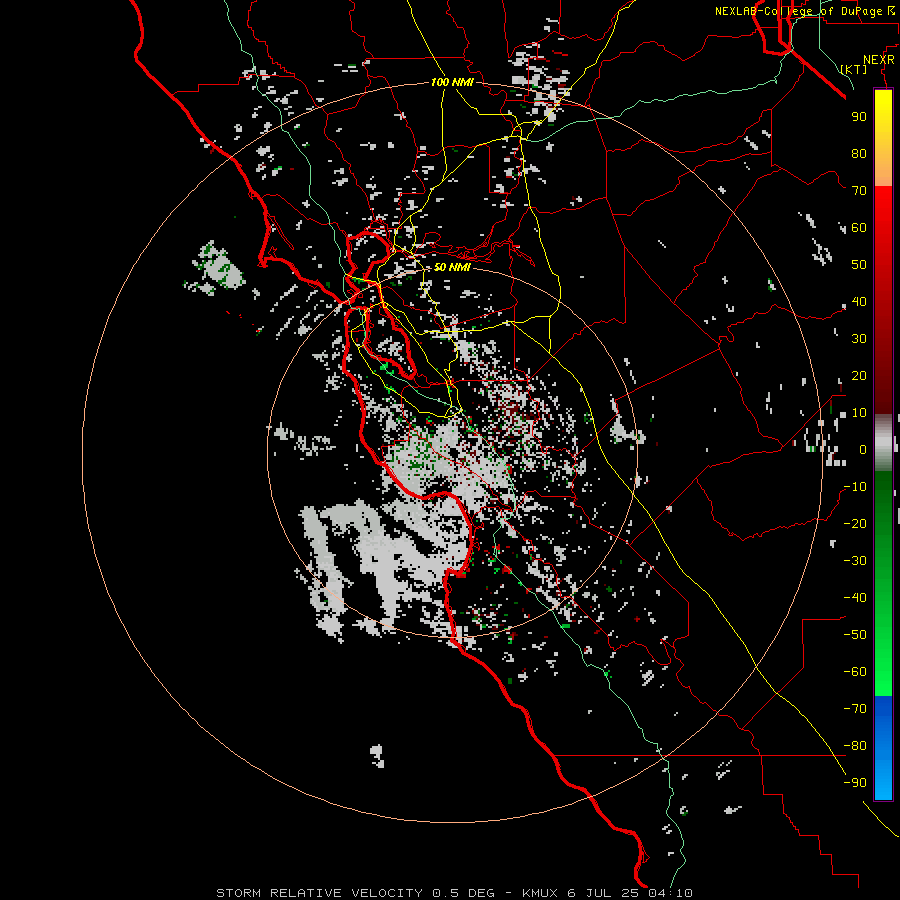Image resolution: width=900 pixels, height=900 pixels.
Task: Click the 10 value on velocity scale
Action: coord(859,413)
